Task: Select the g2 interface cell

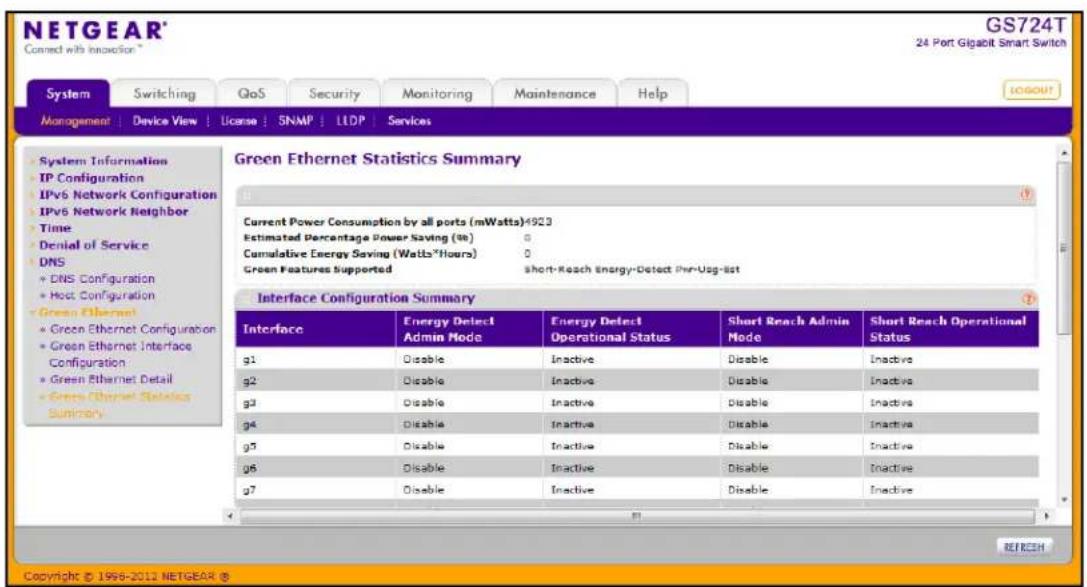Action: click(316, 380)
